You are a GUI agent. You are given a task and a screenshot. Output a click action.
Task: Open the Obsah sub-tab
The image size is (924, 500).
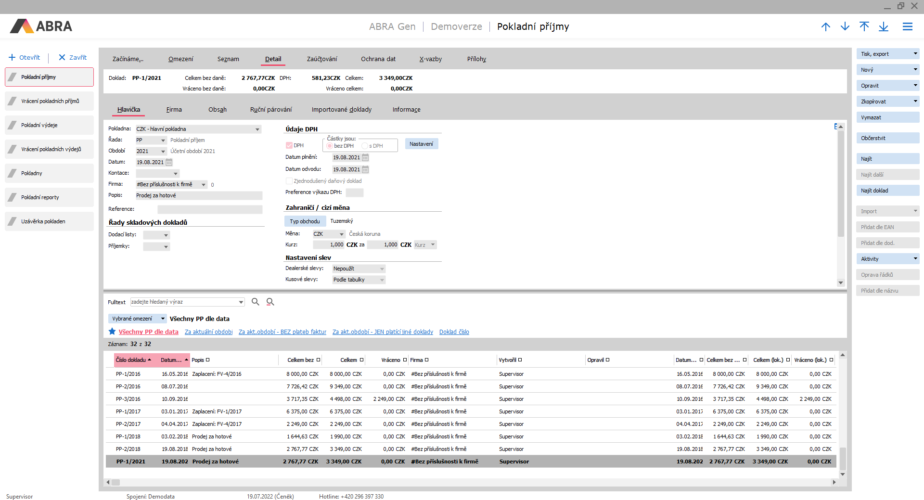[217, 109]
